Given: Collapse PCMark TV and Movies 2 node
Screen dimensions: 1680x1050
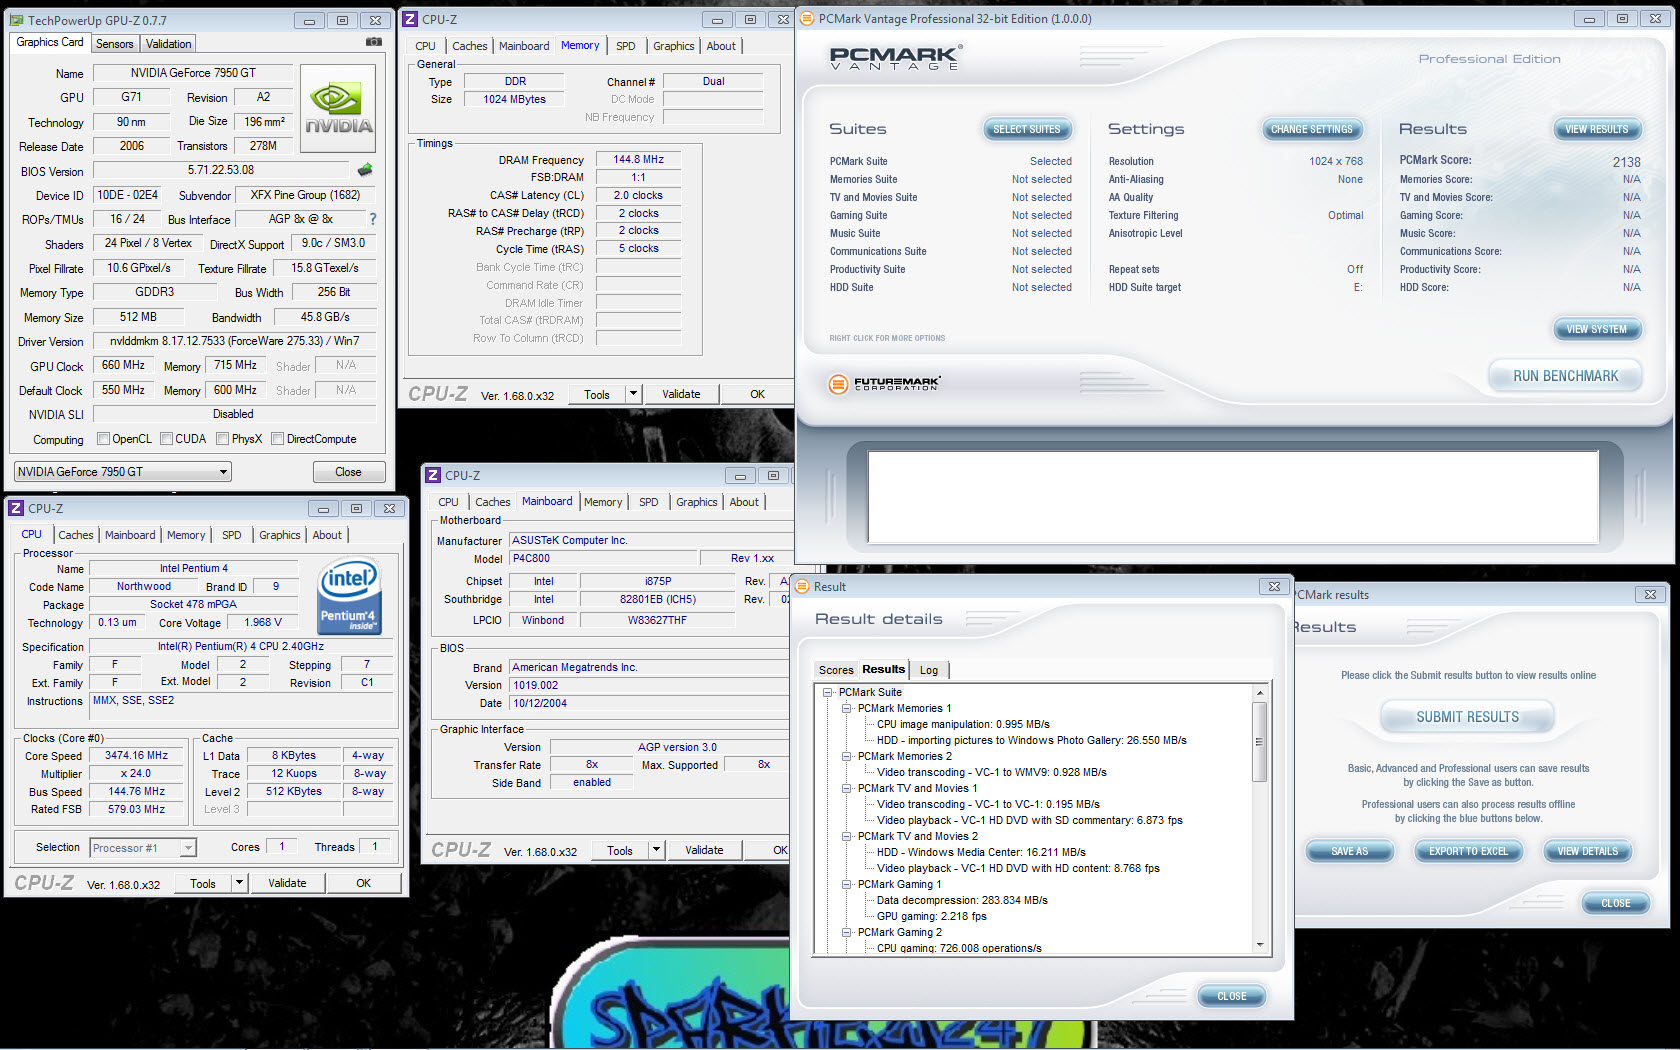Looking at the screenshot, I should (x=847, y=836).
